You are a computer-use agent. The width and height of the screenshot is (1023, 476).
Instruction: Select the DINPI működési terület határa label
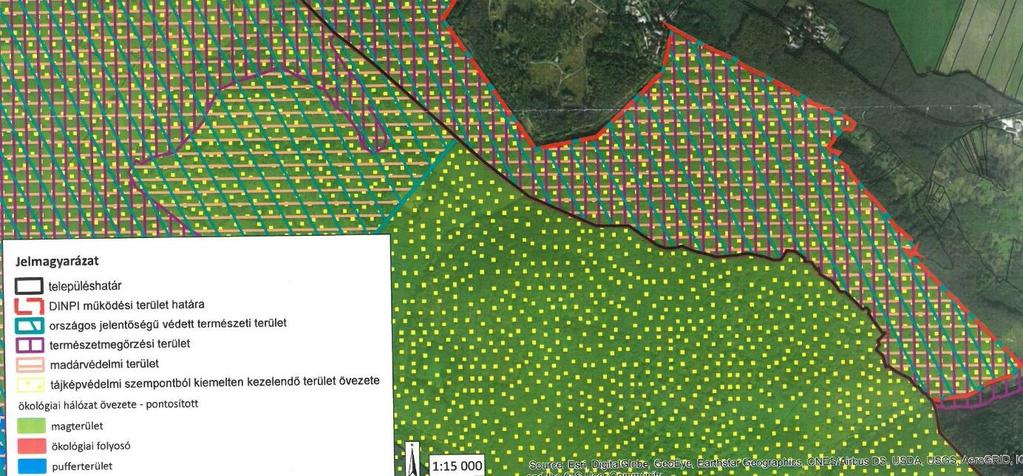click(130, 305)
